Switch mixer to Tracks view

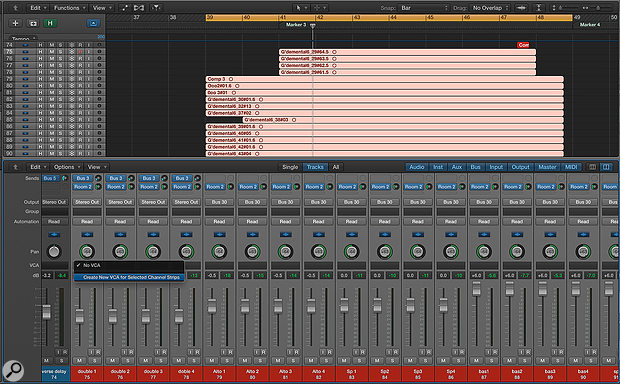coord(315,167)
